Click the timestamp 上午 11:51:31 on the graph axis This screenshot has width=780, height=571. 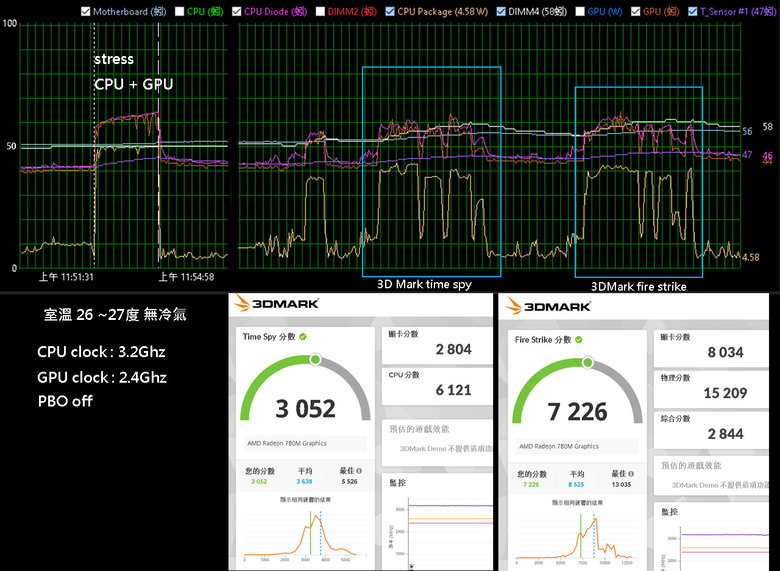tap(66, 277)
